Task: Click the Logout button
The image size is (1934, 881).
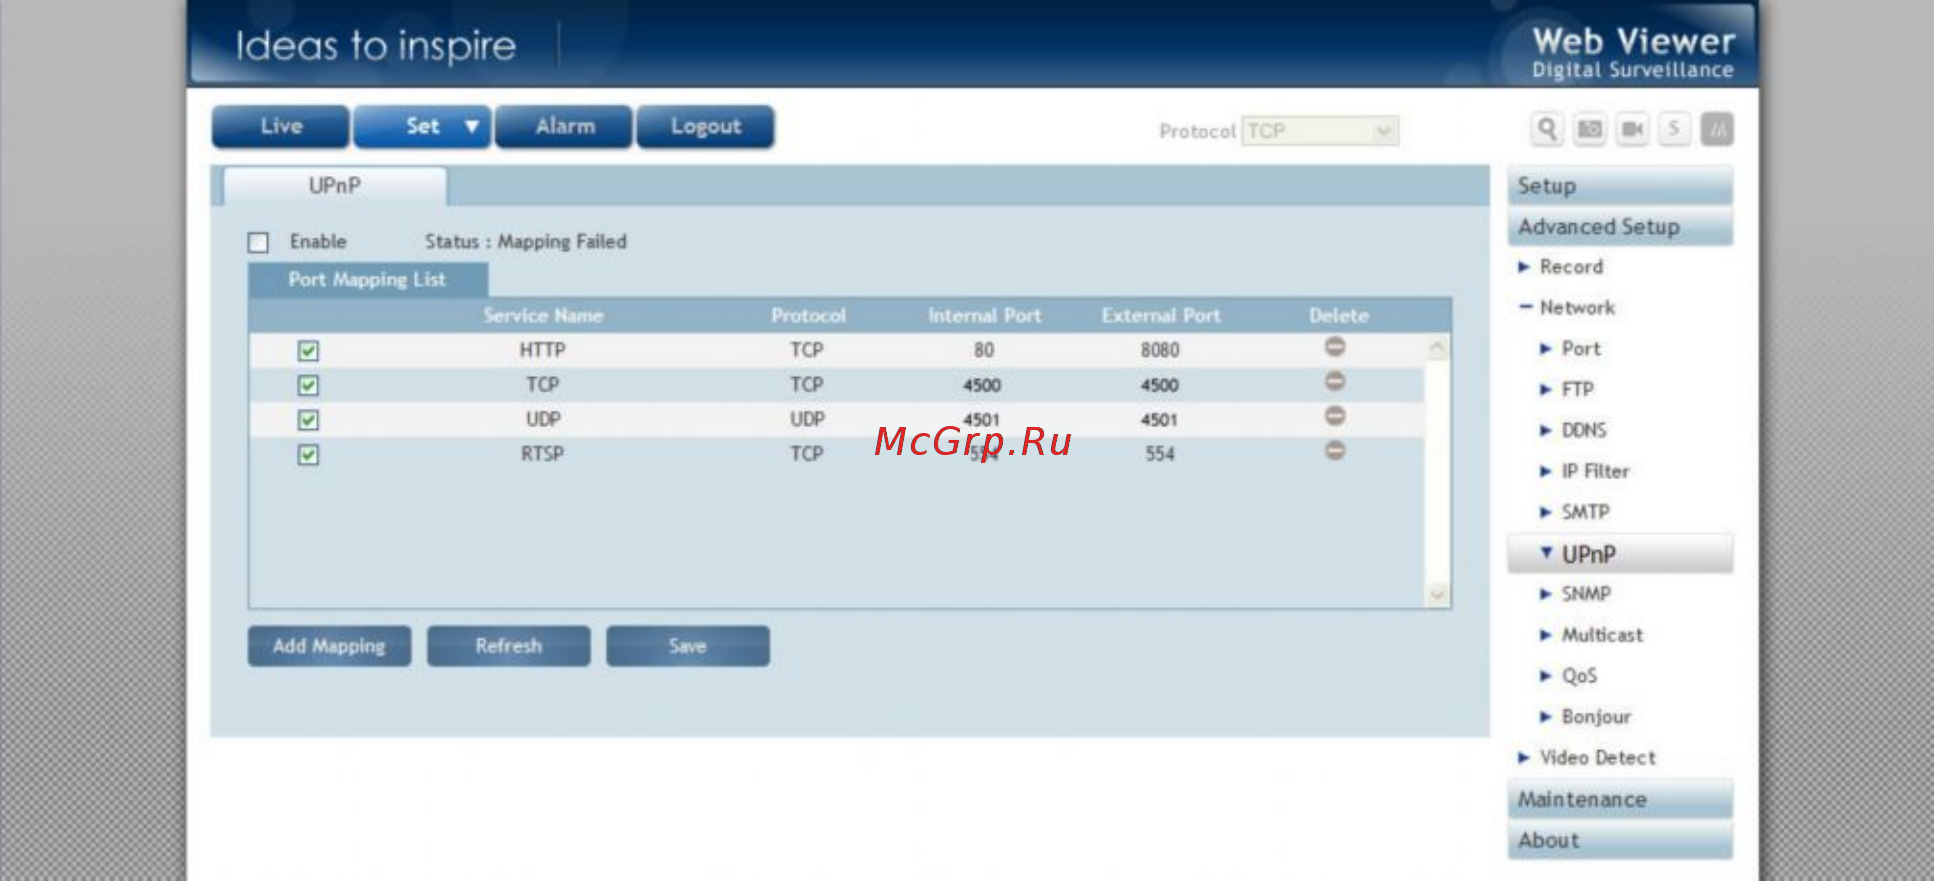Action: tap(706, 127)
